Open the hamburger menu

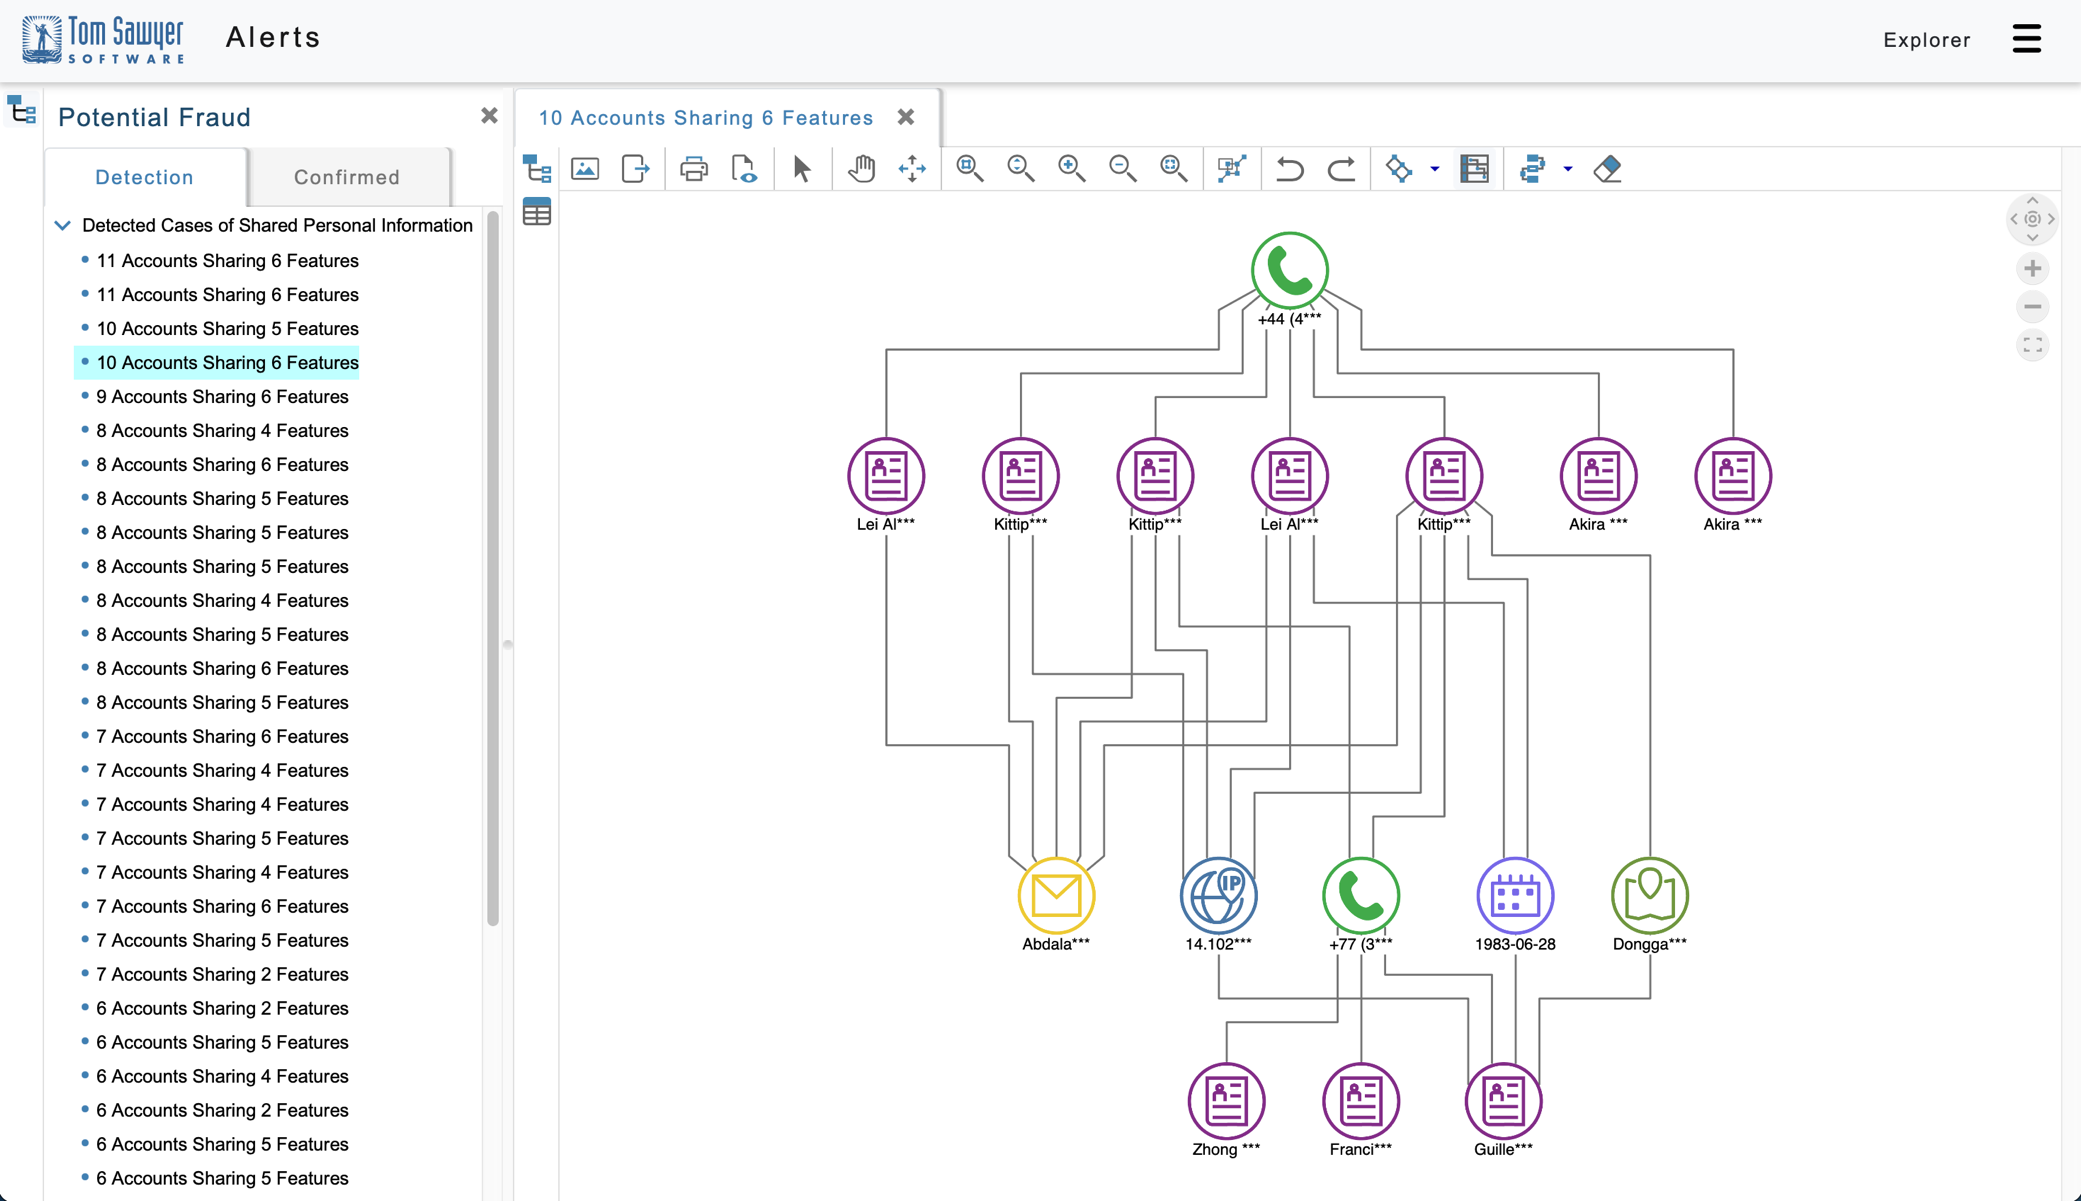pyautogui.click(x=2026, y=39)
